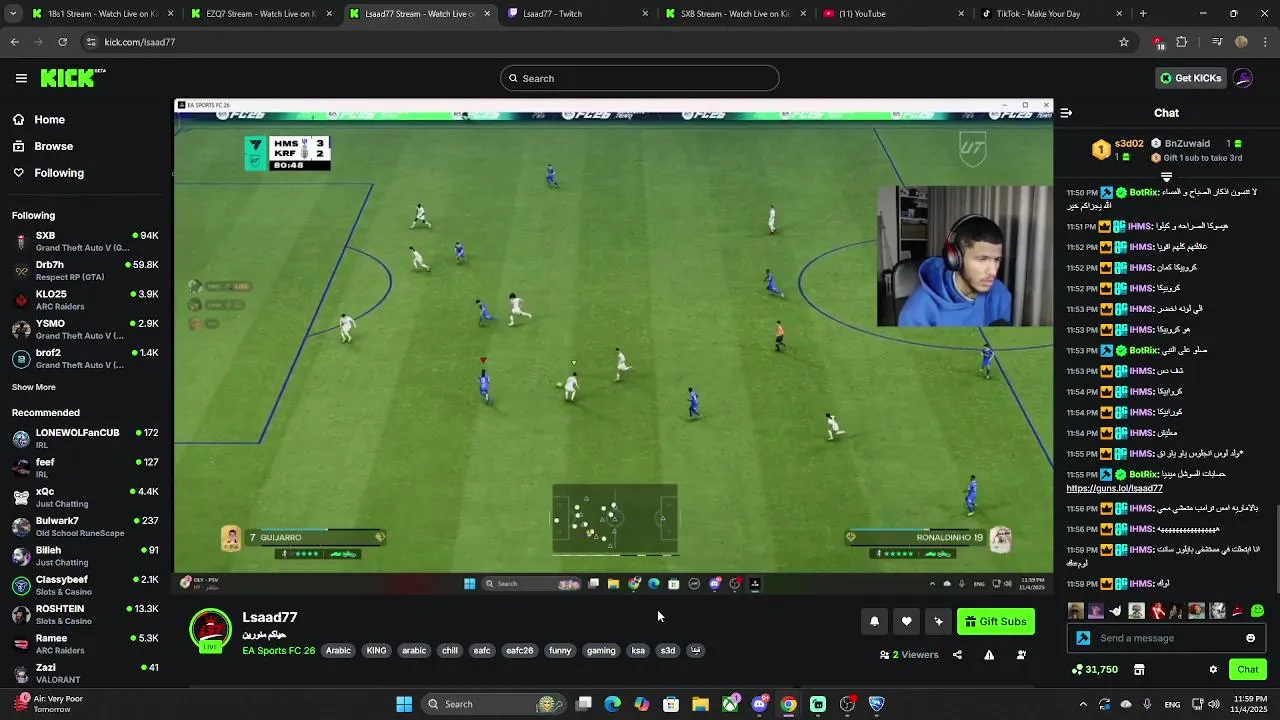Open ROSHTEIN in Recommended list
Image resolution: width=1280 pixels, height=720 pixels.
tap(85, 614)
